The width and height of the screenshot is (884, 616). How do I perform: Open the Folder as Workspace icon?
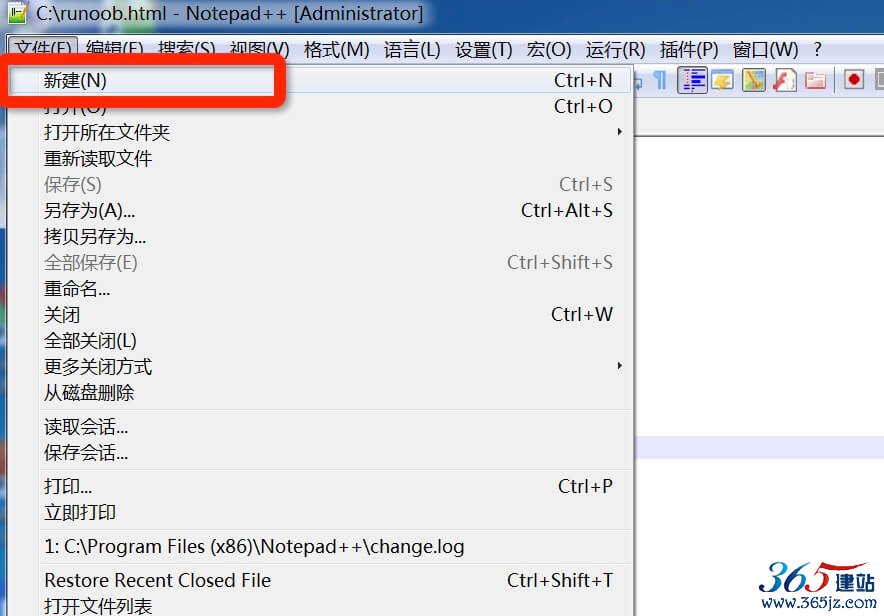tap(815, 80)
